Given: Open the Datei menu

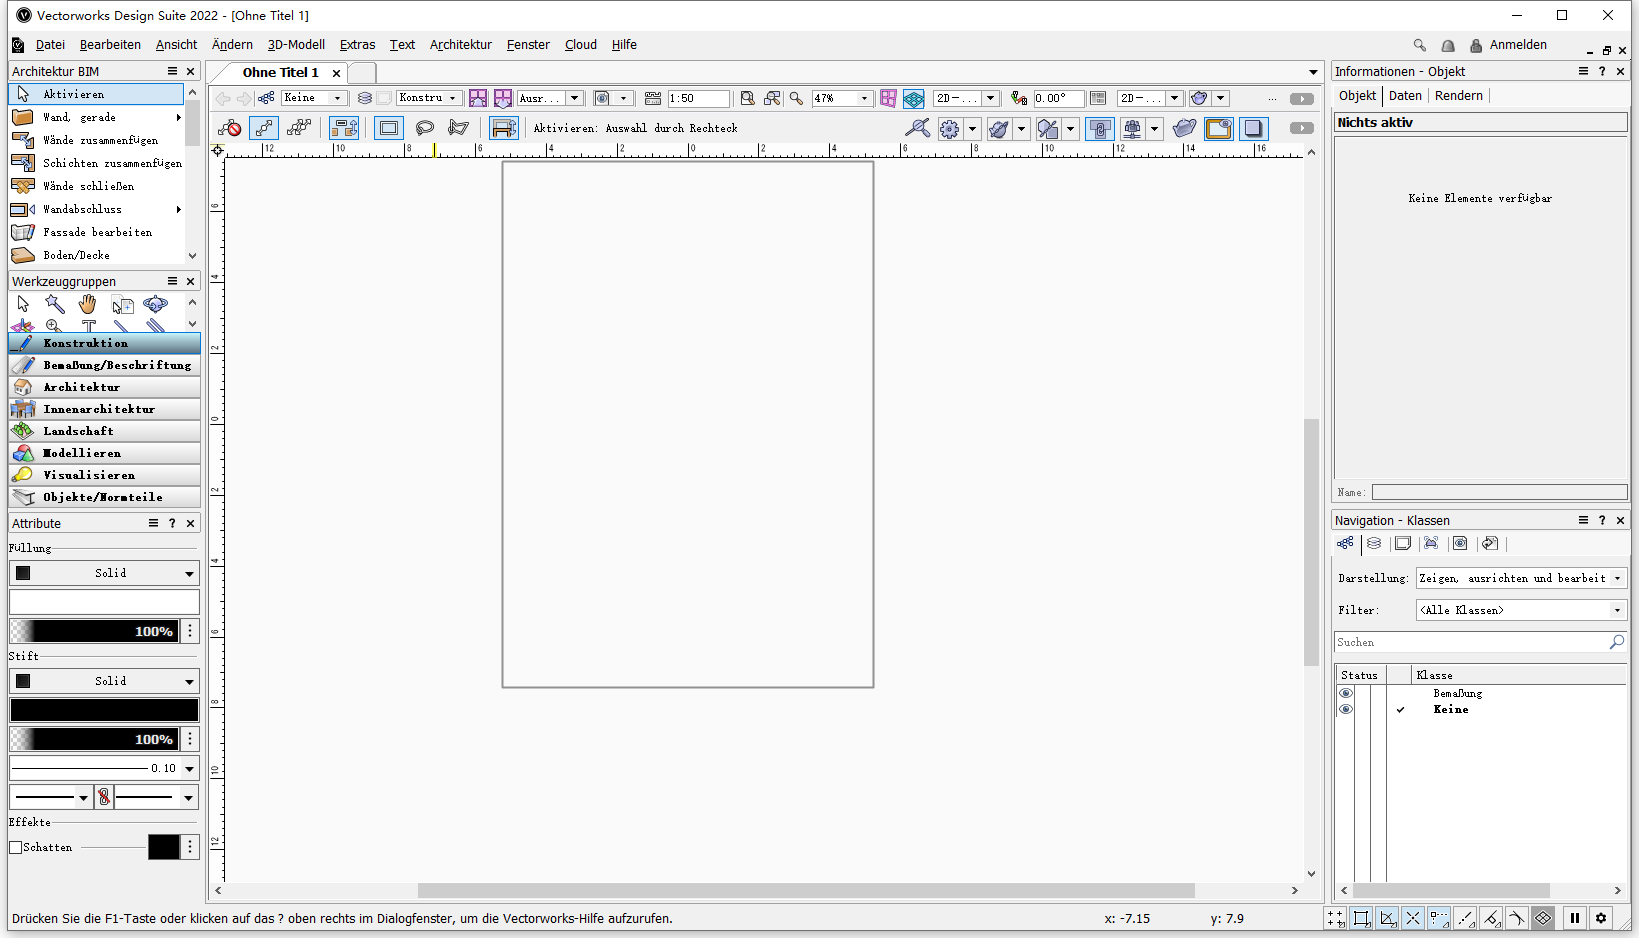Looking at the screenshot, I should pyautogui.click(x=50, y=45).
